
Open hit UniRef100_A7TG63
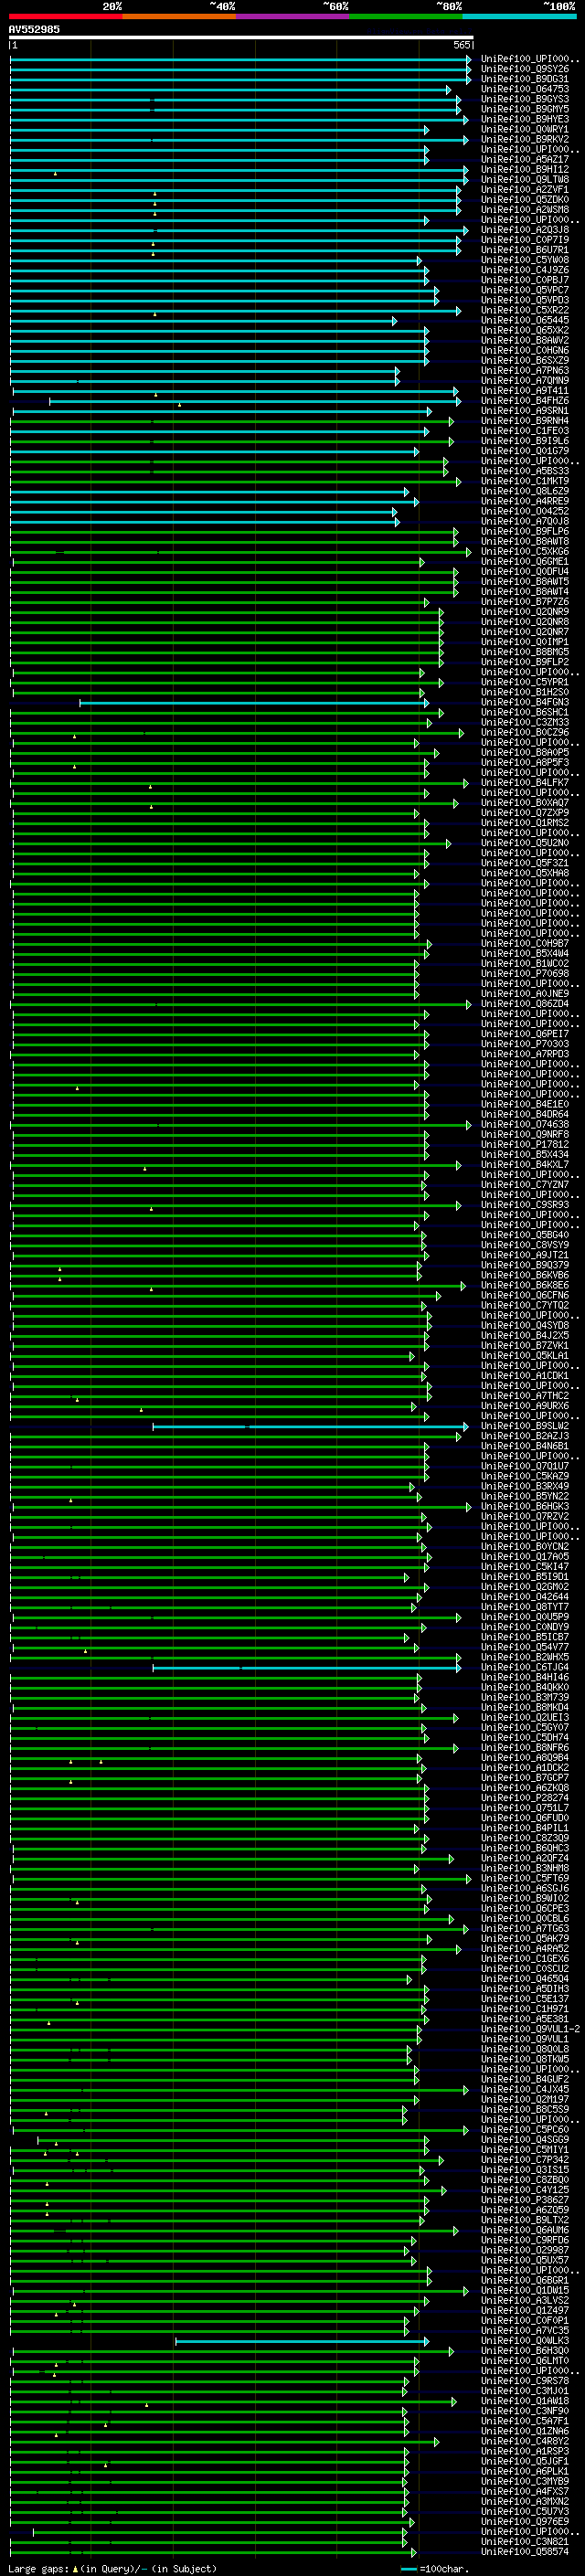[x=525, y=1928]
